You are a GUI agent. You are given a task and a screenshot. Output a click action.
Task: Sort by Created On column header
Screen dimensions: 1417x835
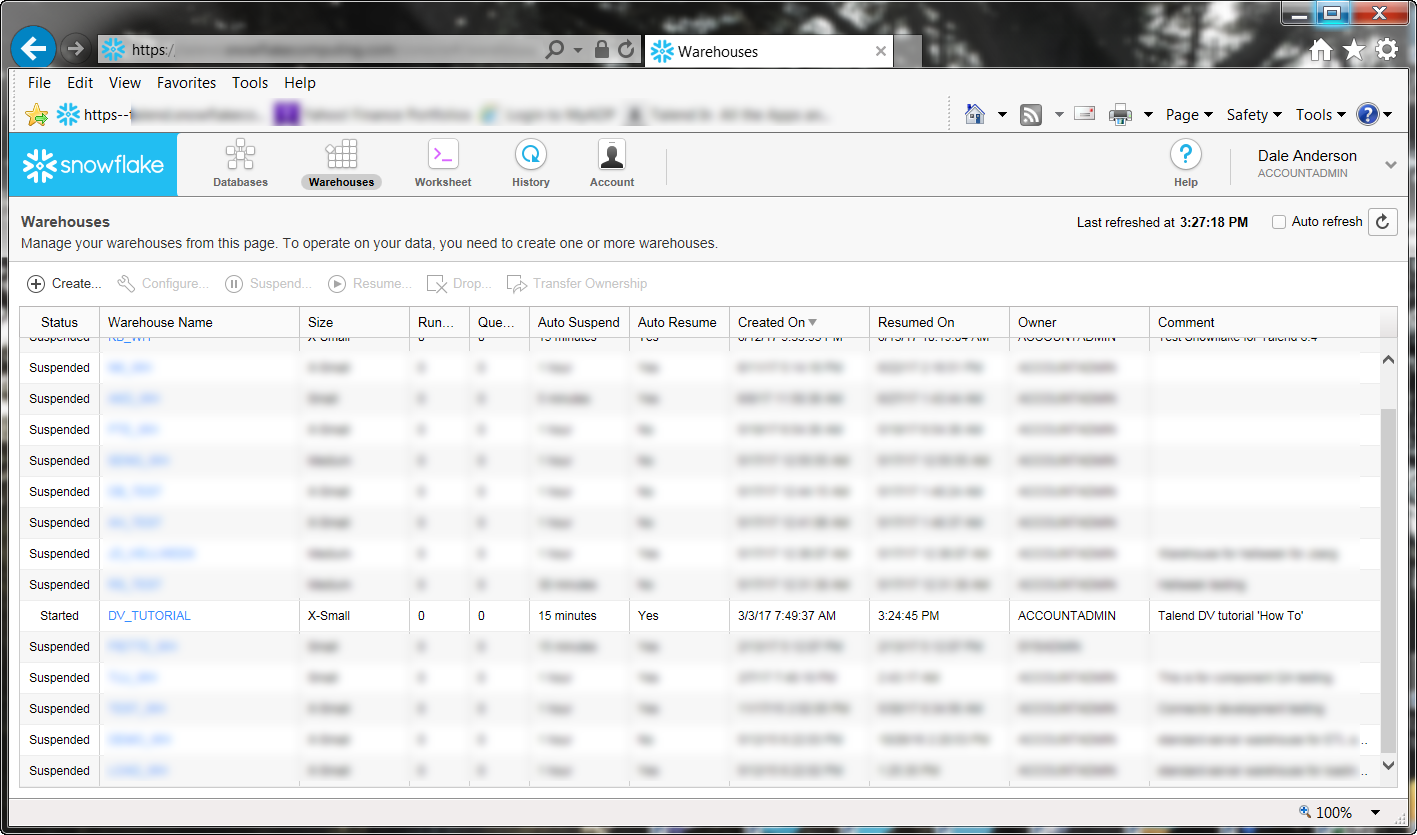point(771,322)
